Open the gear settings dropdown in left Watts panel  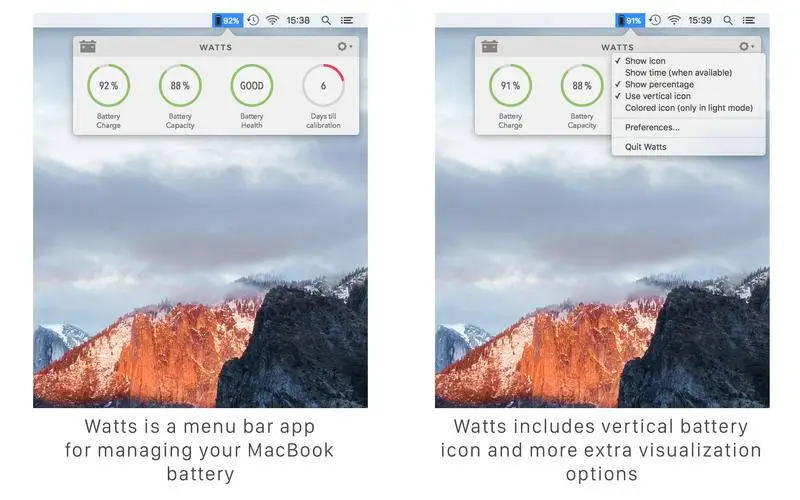[344, 46]
